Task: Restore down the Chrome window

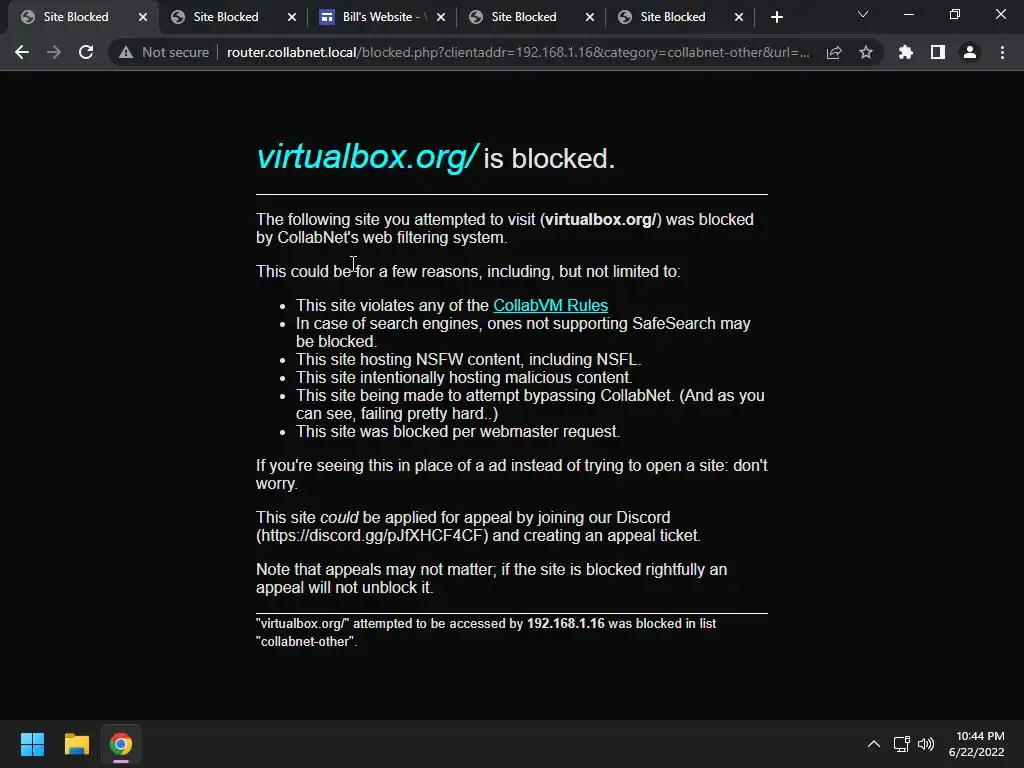Action: click(955, 14)
